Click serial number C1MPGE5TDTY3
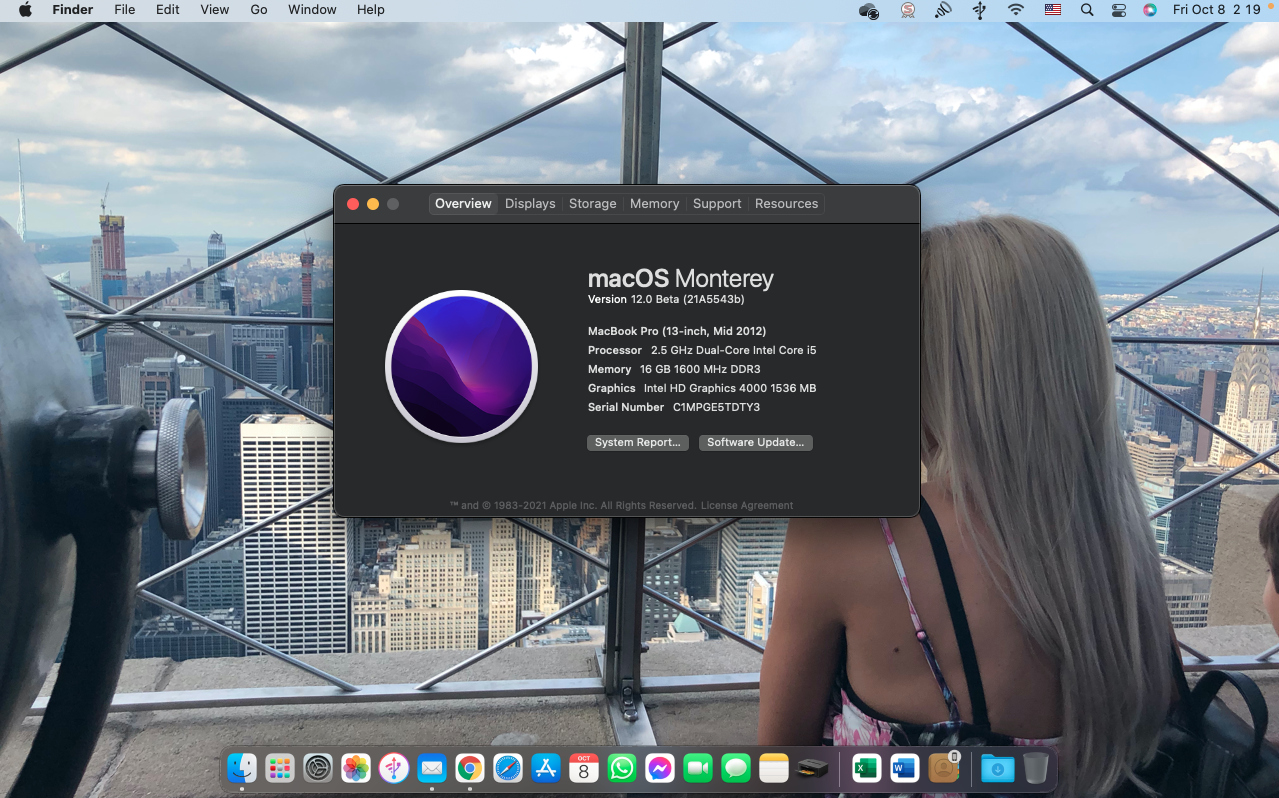1279x798 pixels. click(716, 407)
